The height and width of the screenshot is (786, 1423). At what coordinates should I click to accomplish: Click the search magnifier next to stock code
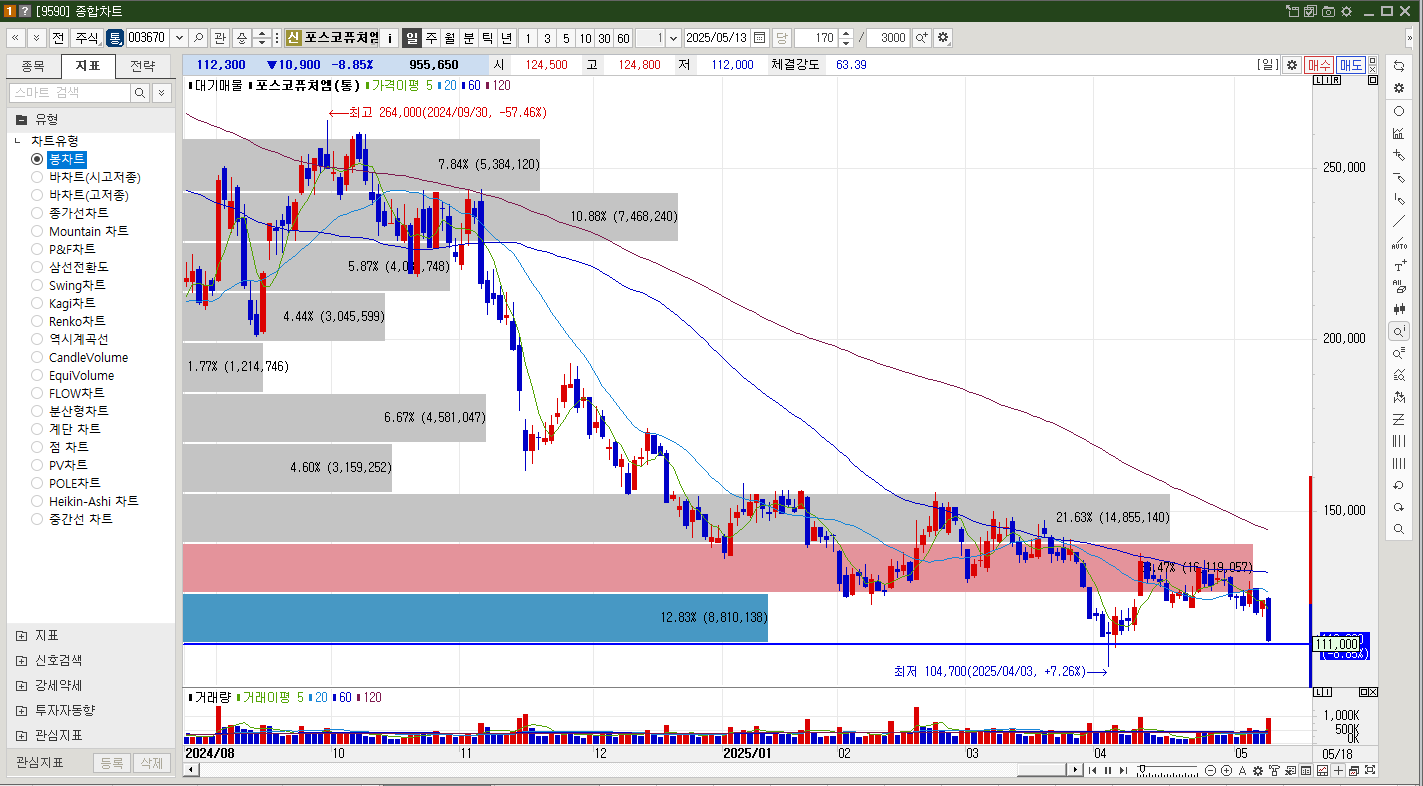(x=199, y=38)
